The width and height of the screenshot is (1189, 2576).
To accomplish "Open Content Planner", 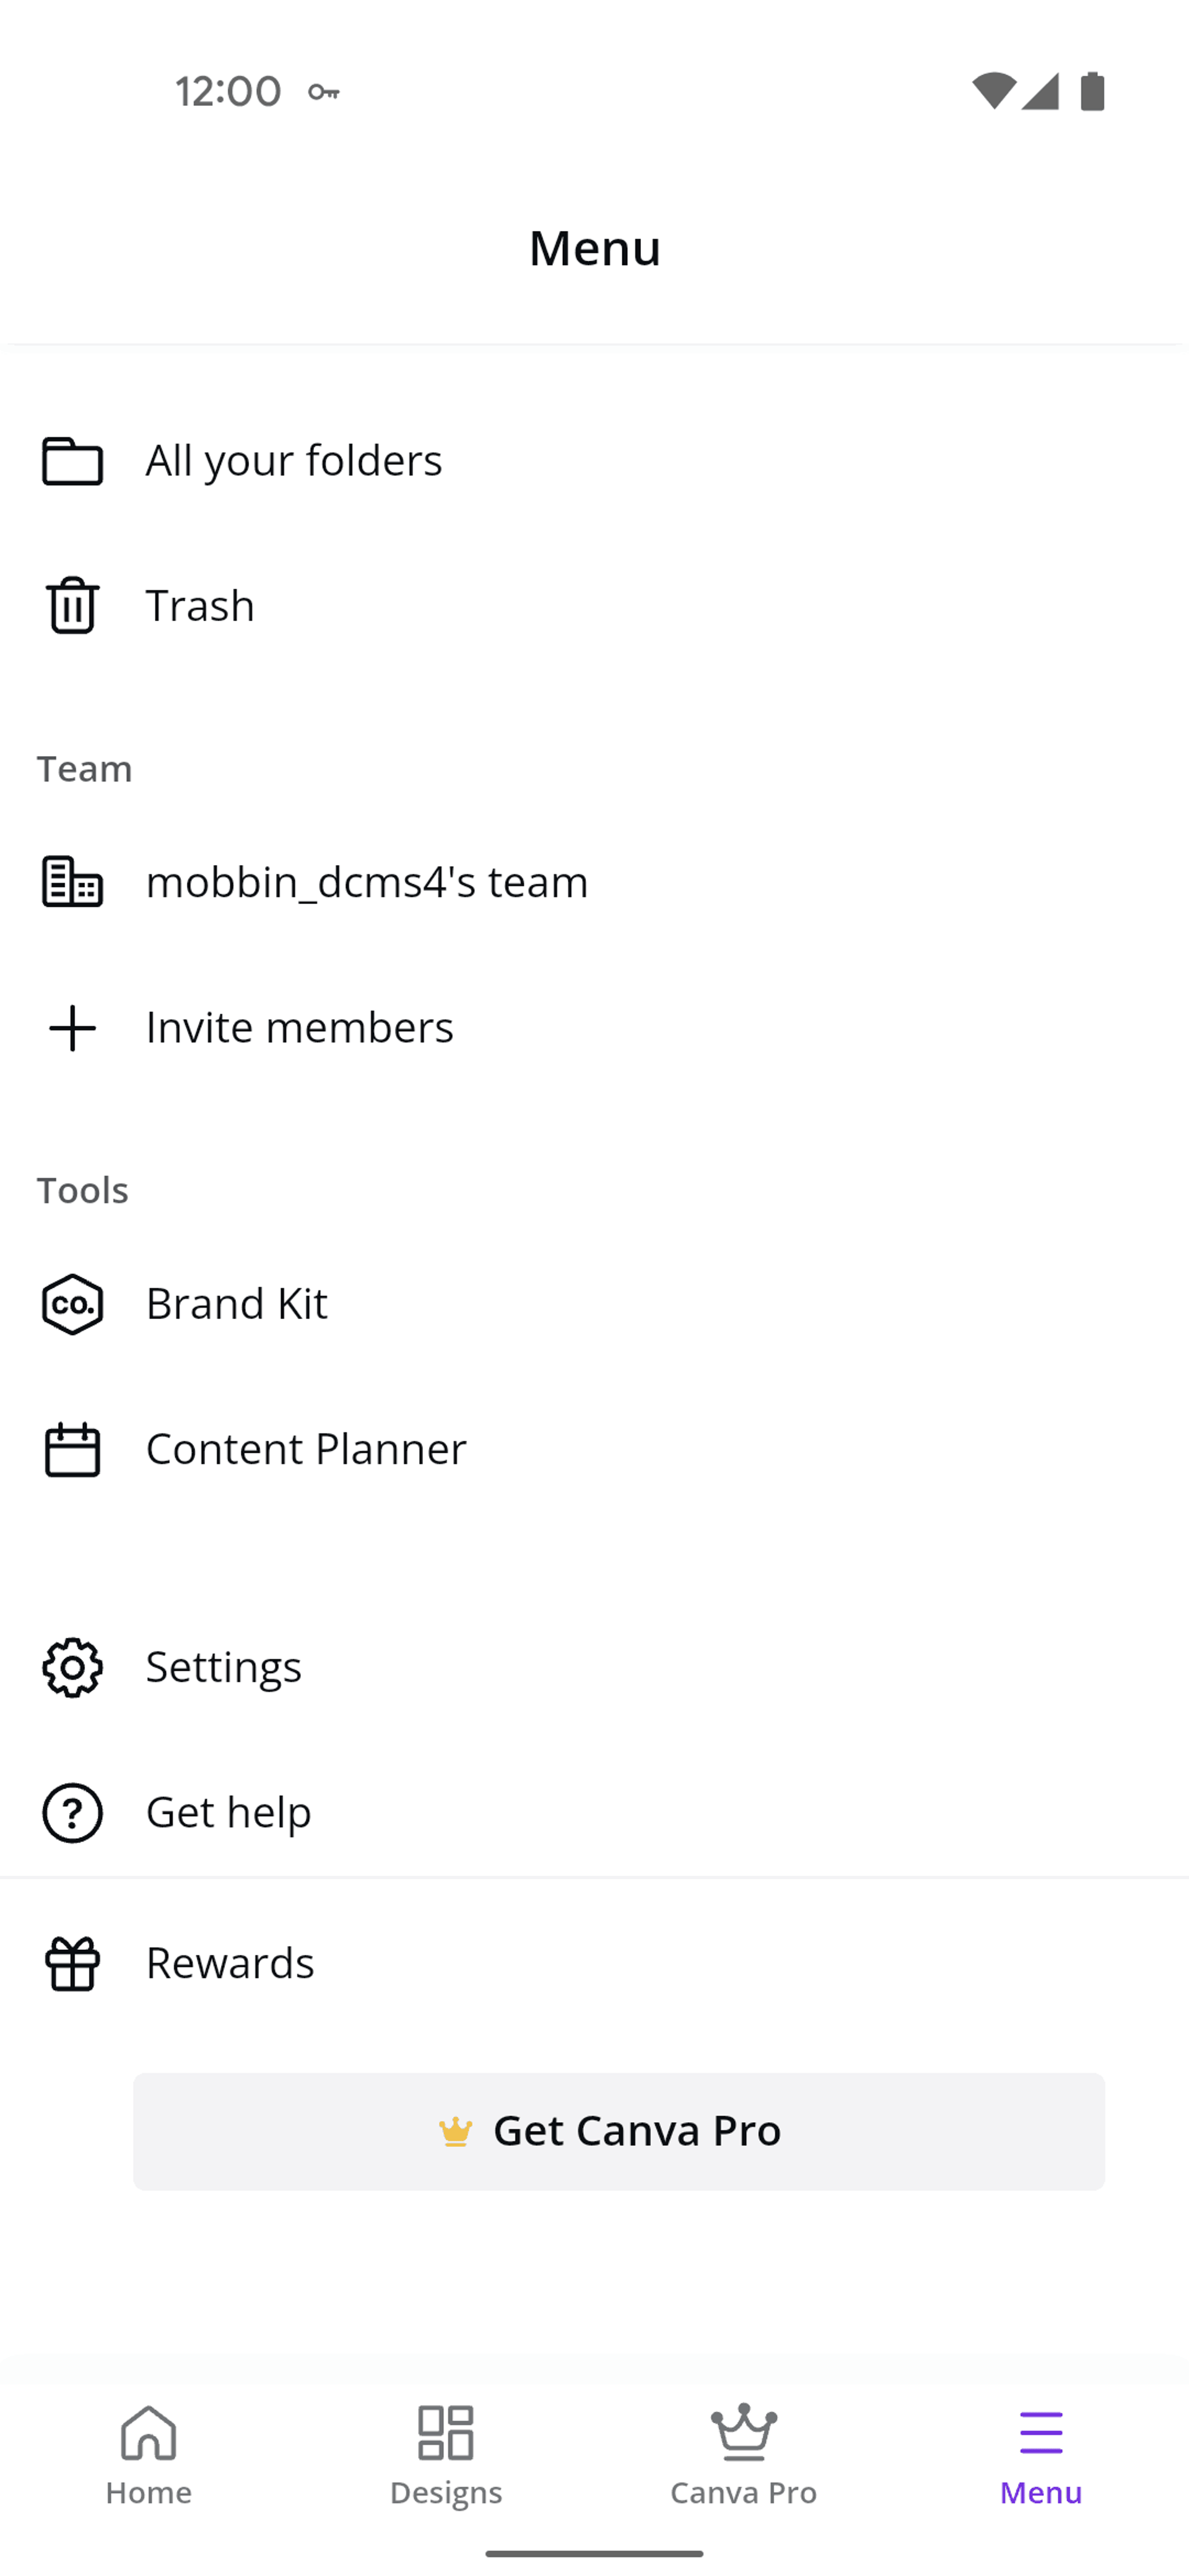I will pos(594,1449).
